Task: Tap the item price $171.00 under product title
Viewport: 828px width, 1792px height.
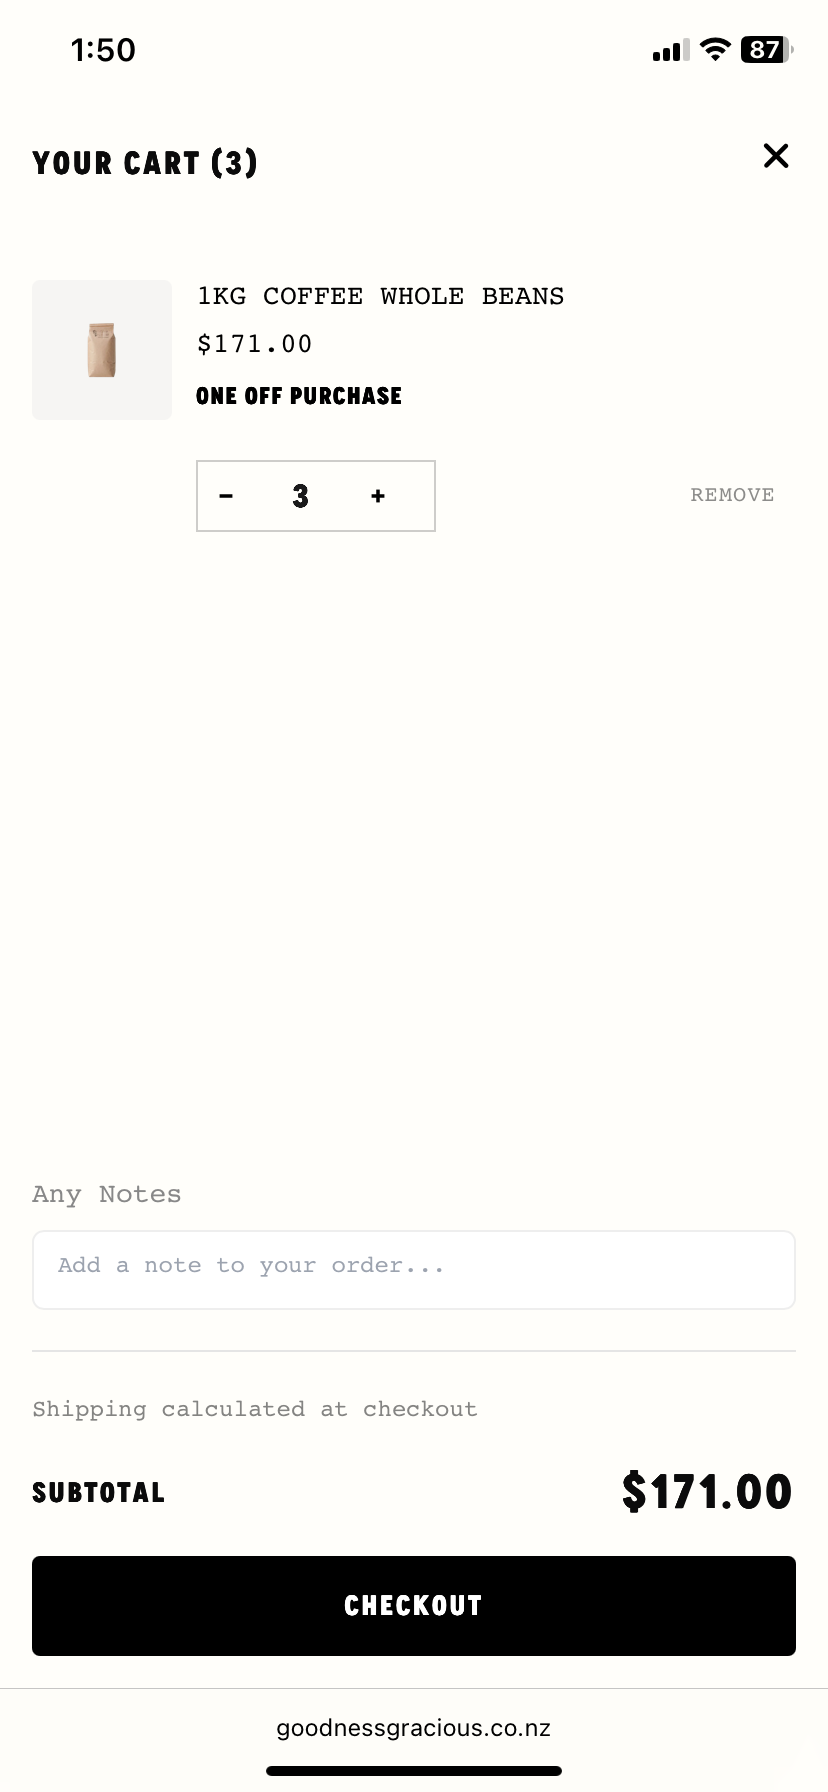Action: (x=255, y=344)
